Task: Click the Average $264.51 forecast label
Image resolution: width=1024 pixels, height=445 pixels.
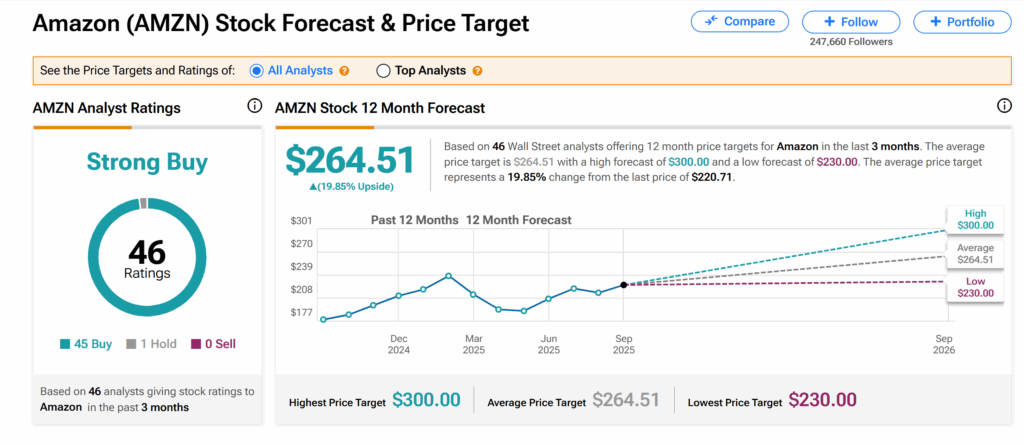Action: coord(974,254)
